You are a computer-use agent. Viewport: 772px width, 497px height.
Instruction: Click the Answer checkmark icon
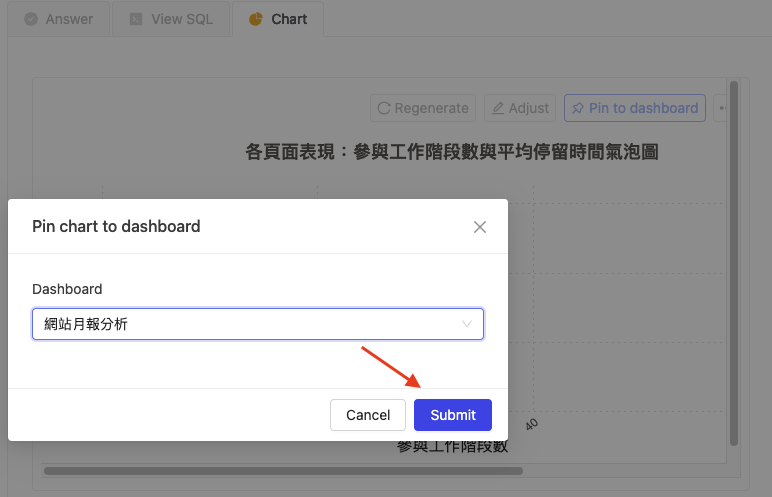[x=31, y=19]
